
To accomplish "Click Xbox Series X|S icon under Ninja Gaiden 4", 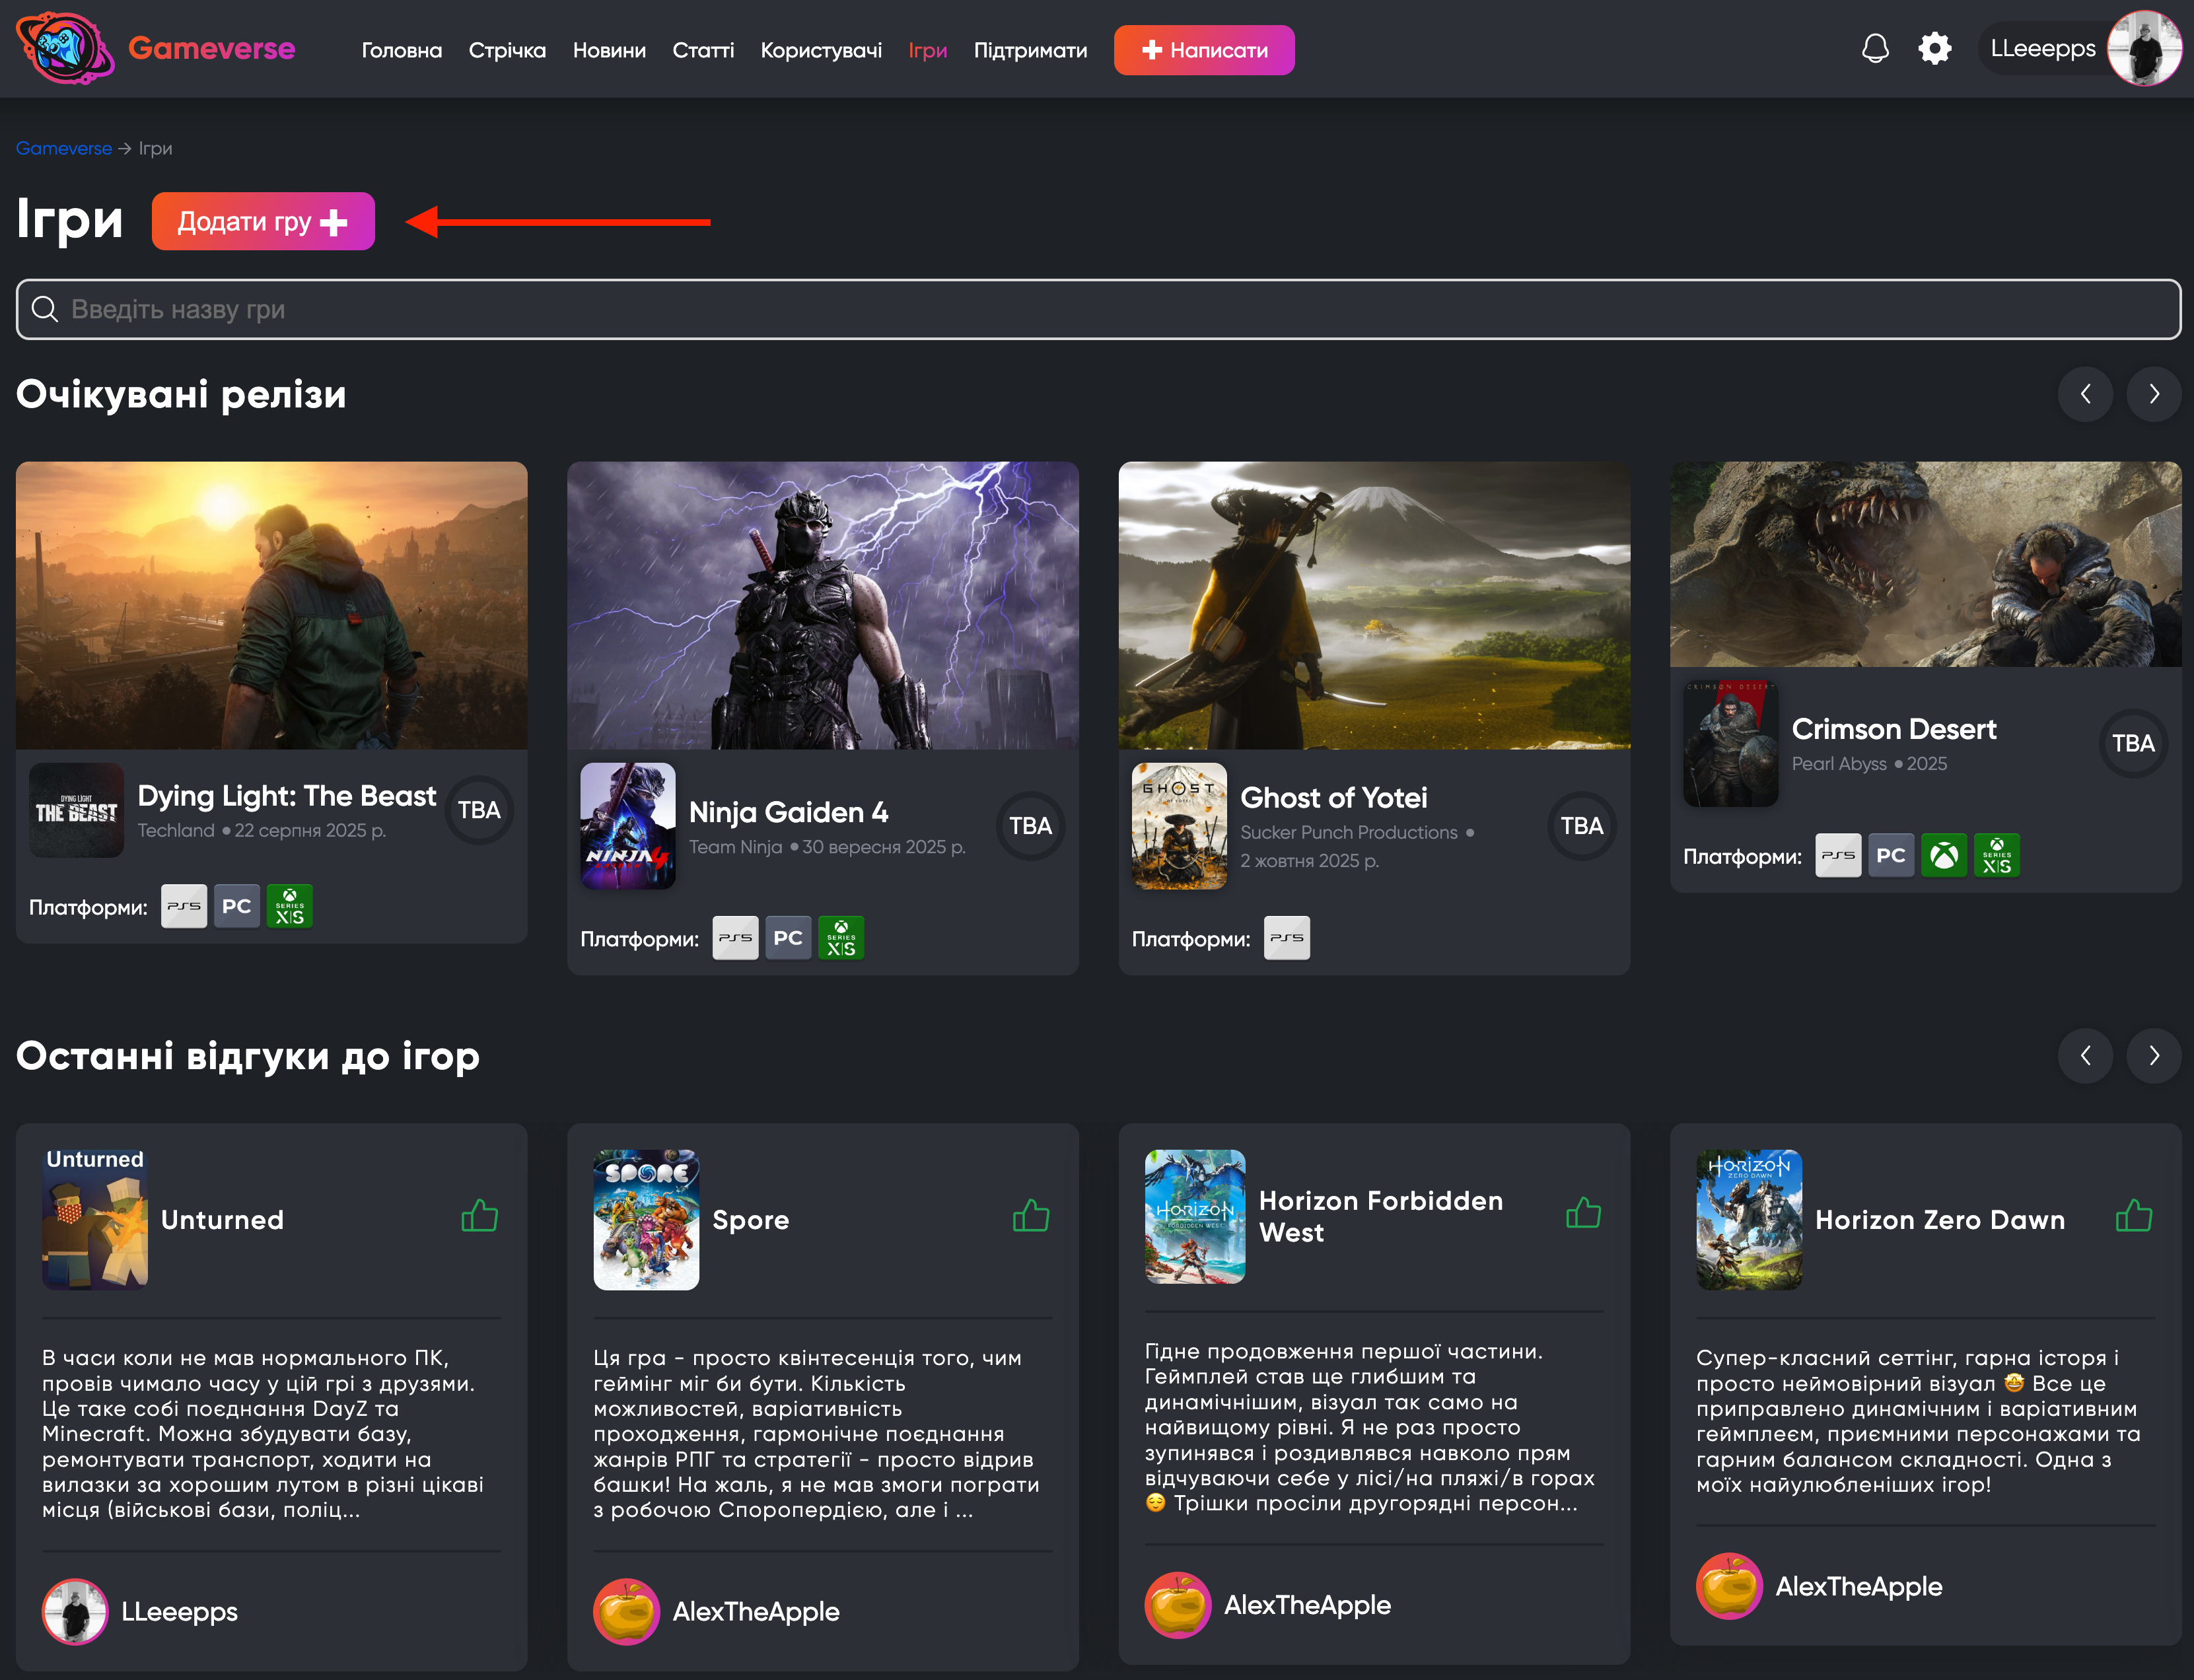I will [x=841, y=938].
